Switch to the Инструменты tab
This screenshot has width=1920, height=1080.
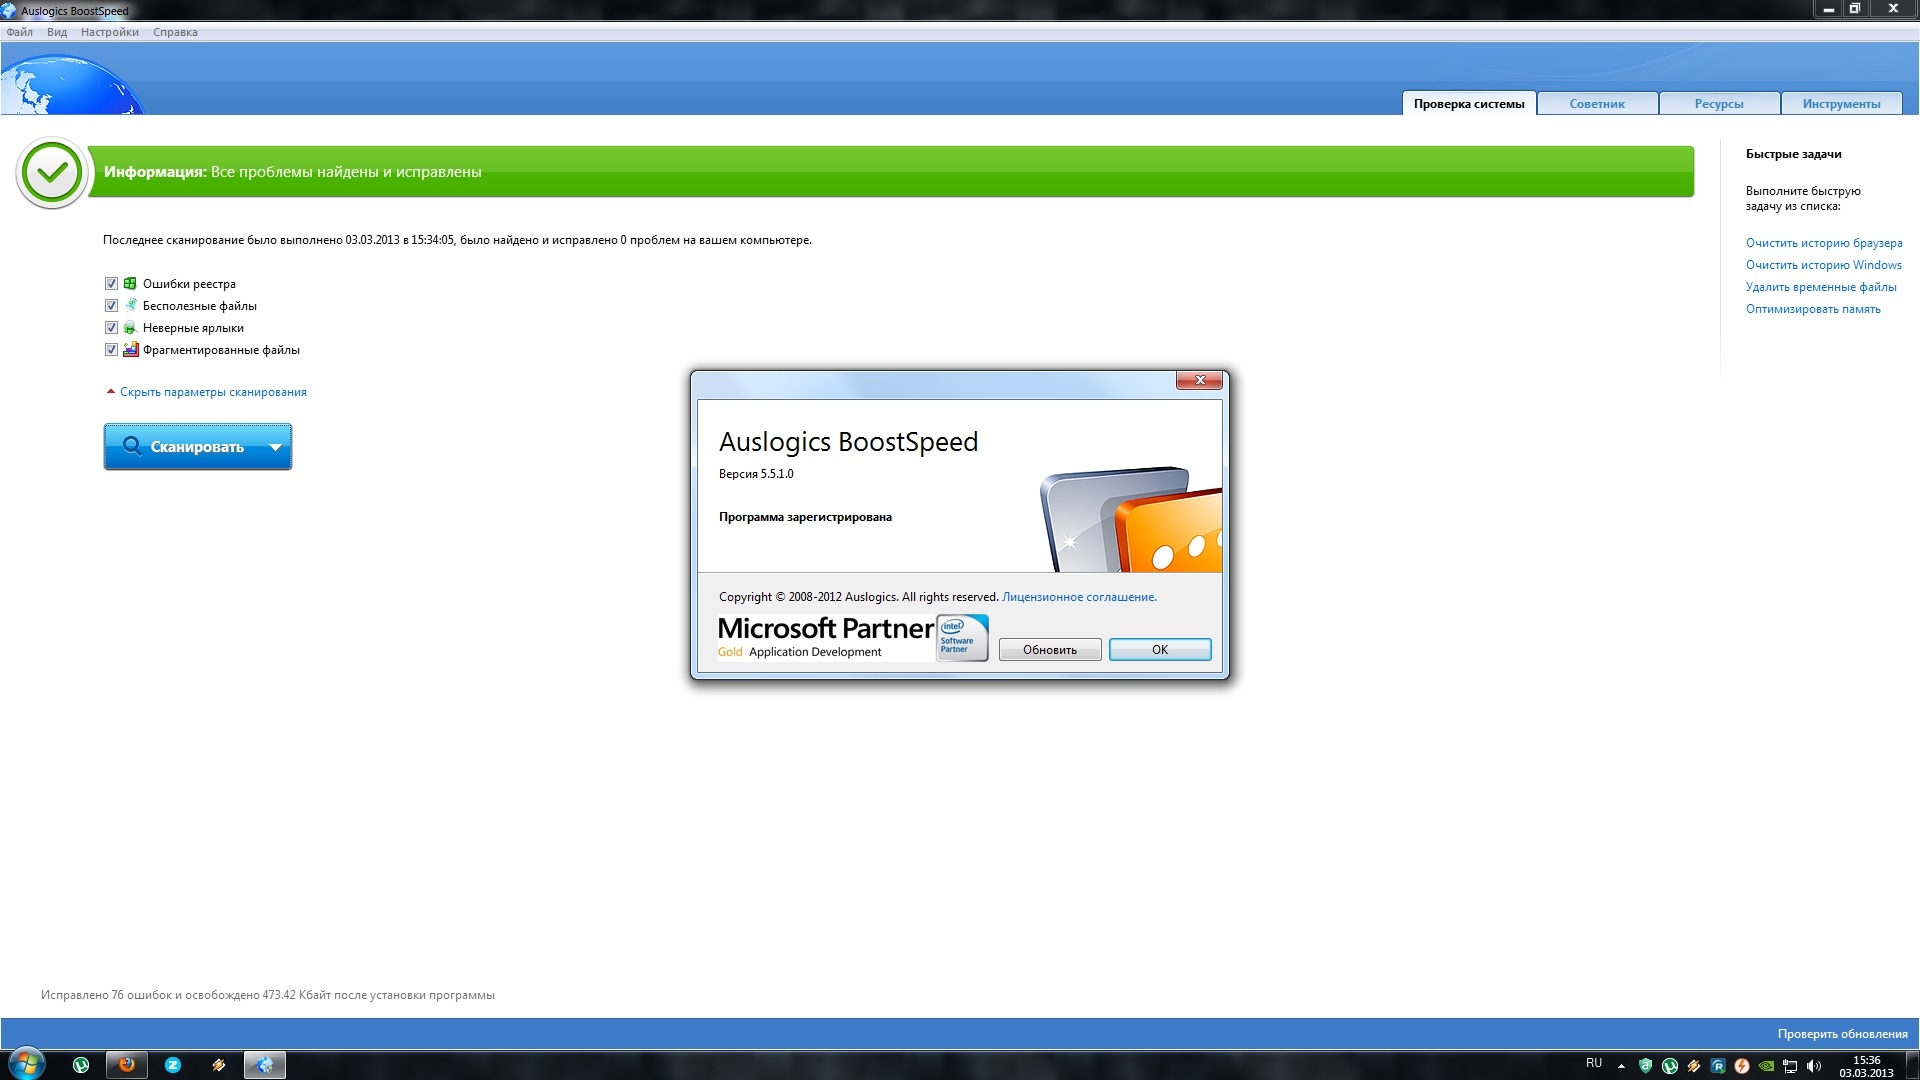[1841, 104]
